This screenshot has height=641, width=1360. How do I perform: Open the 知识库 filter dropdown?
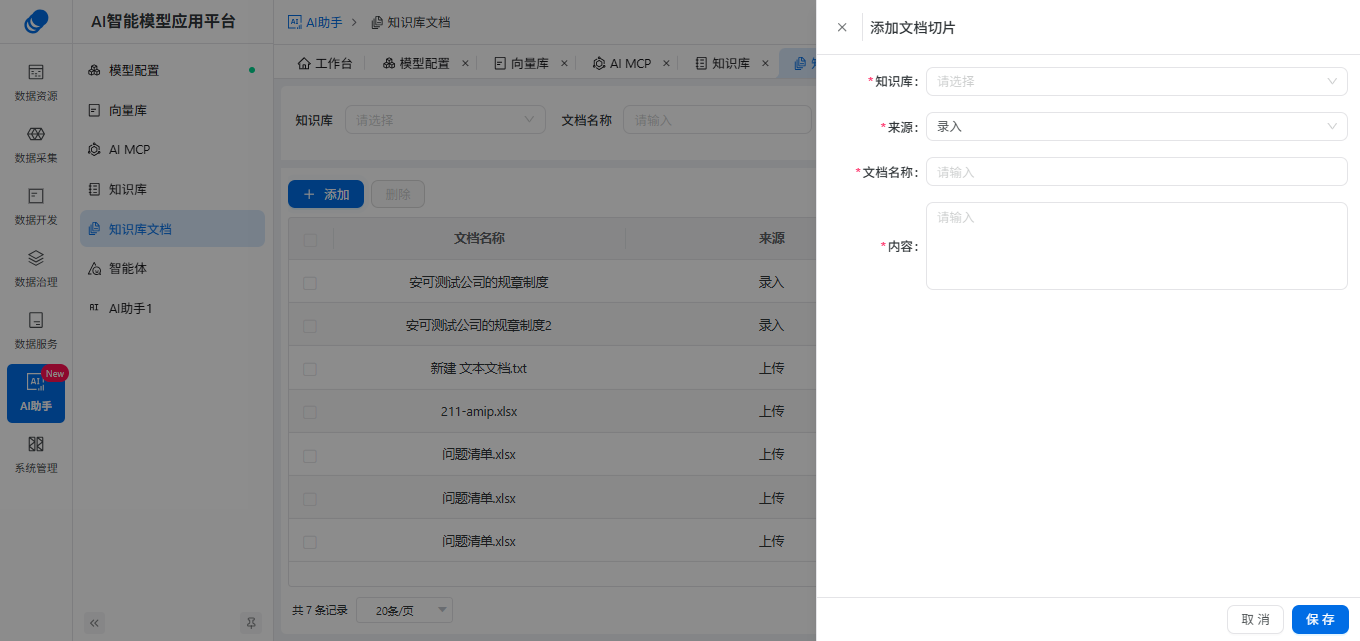445,120
